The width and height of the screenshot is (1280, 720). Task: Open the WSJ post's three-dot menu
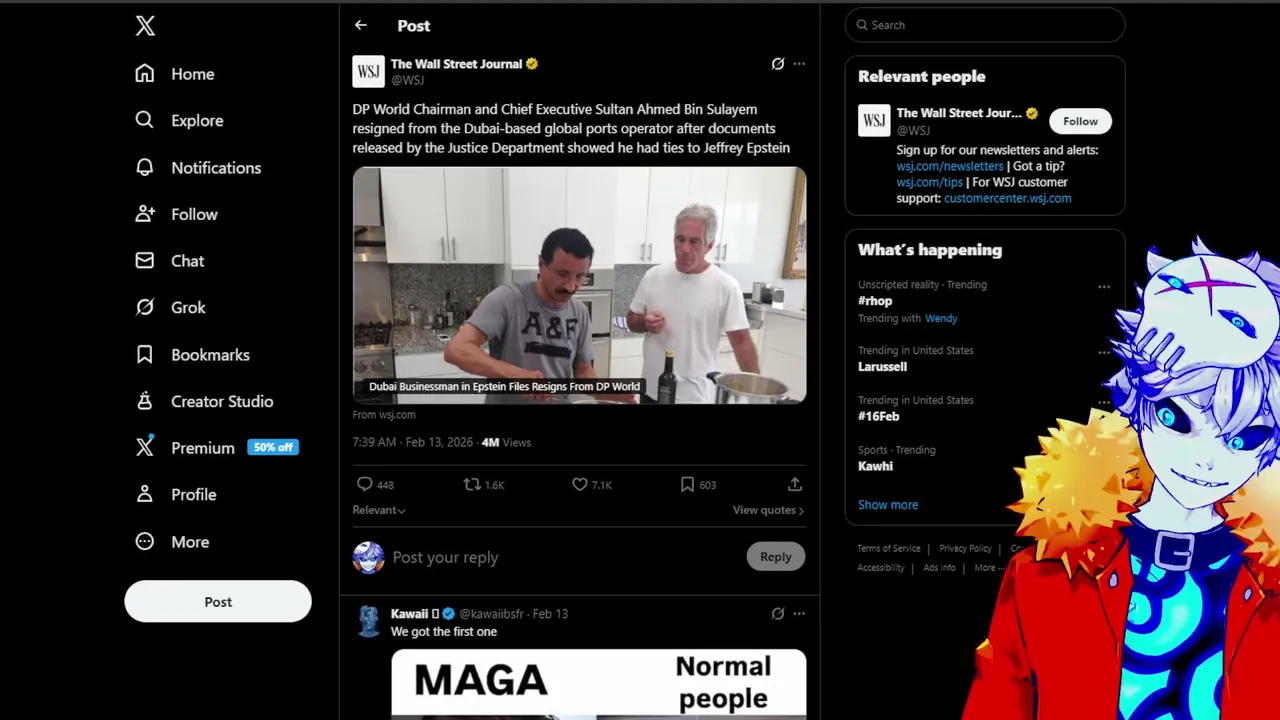coord(799,64)
